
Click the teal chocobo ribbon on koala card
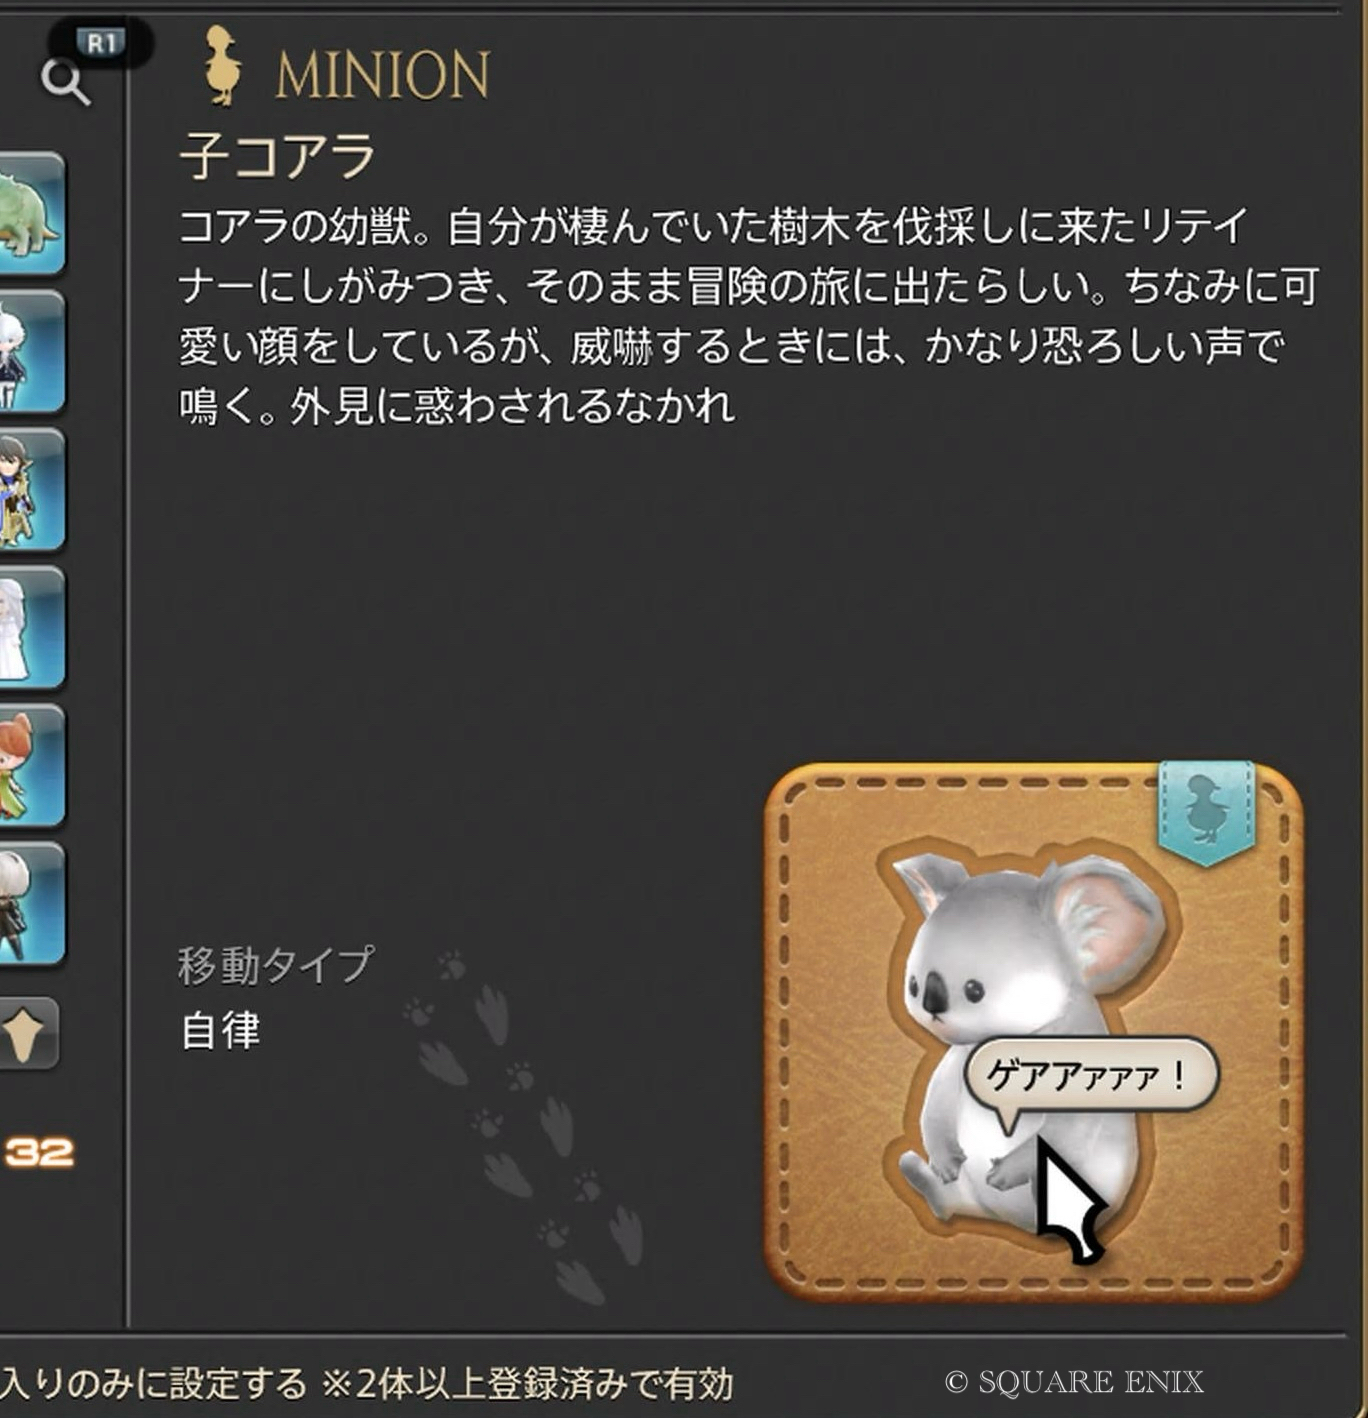coord(1206,812)
